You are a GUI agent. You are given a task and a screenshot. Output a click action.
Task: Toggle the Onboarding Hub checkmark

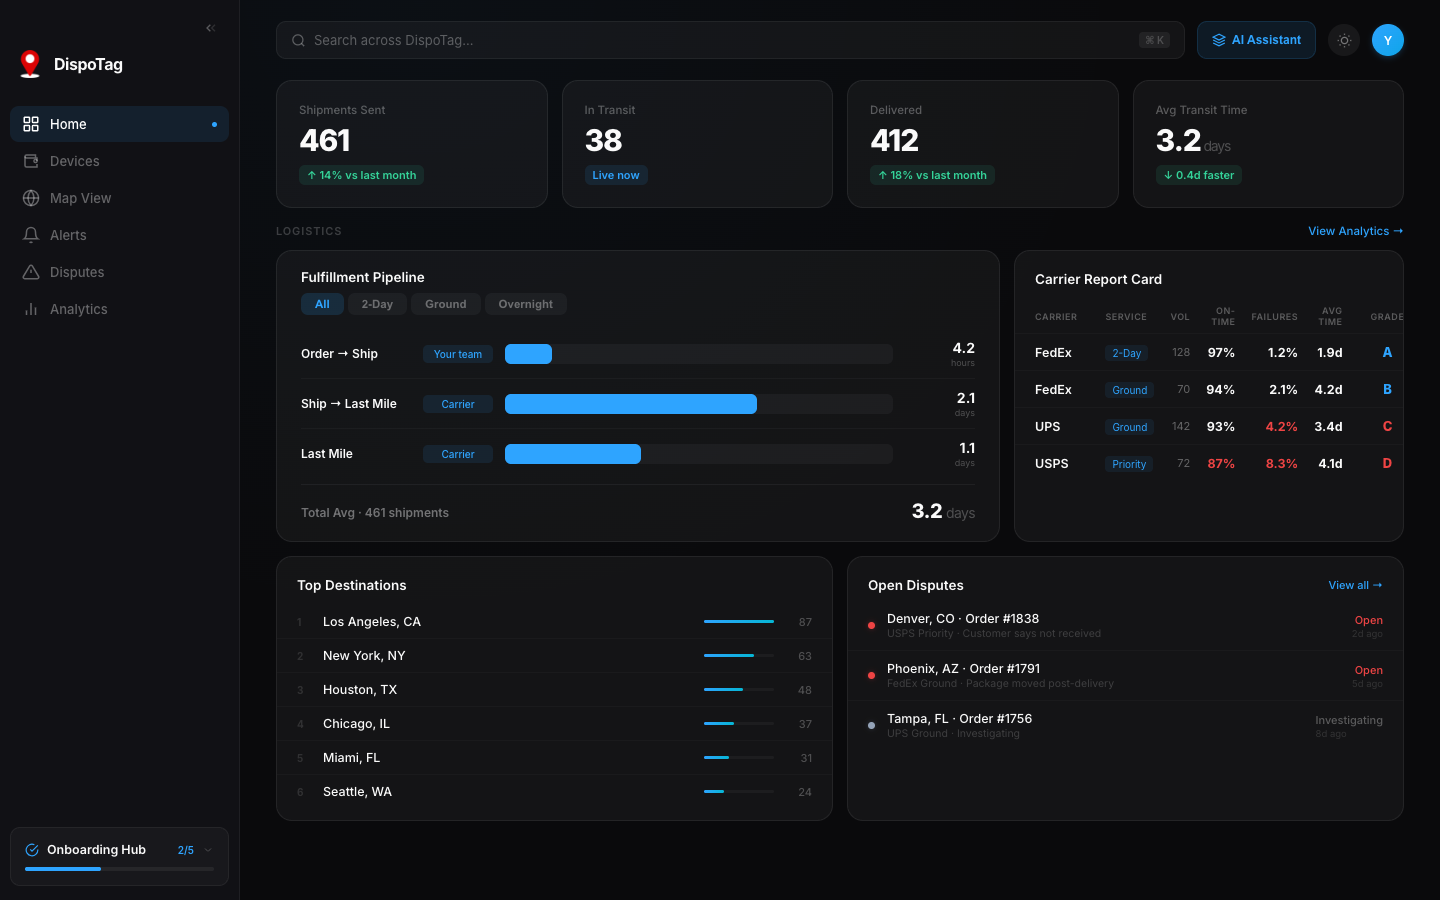[x=31, y=849]
